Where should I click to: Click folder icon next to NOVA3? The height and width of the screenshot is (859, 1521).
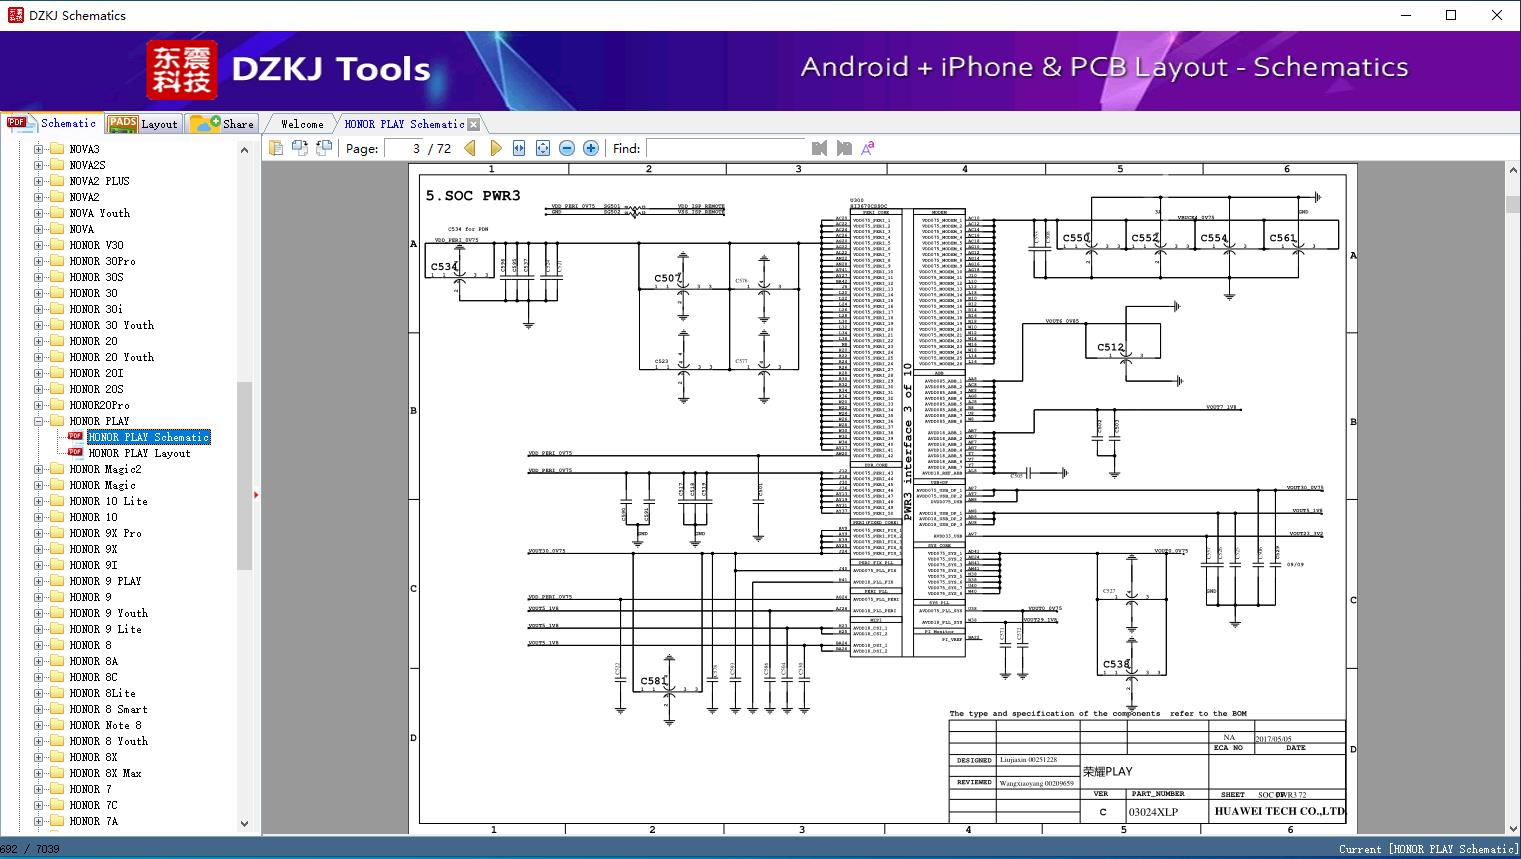pos(56,149)
